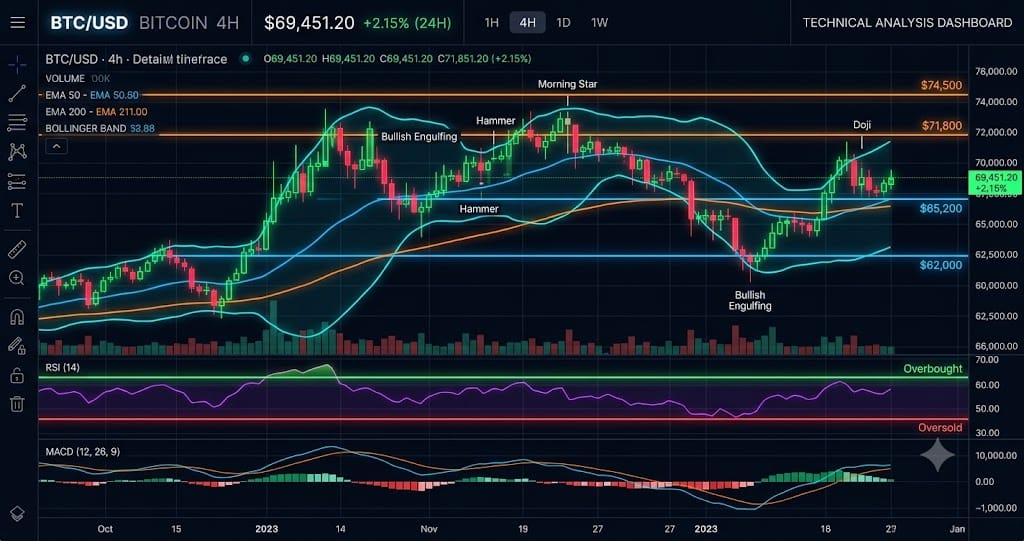
Task: Select the forecasting position tool
Action: pos(18,182)
